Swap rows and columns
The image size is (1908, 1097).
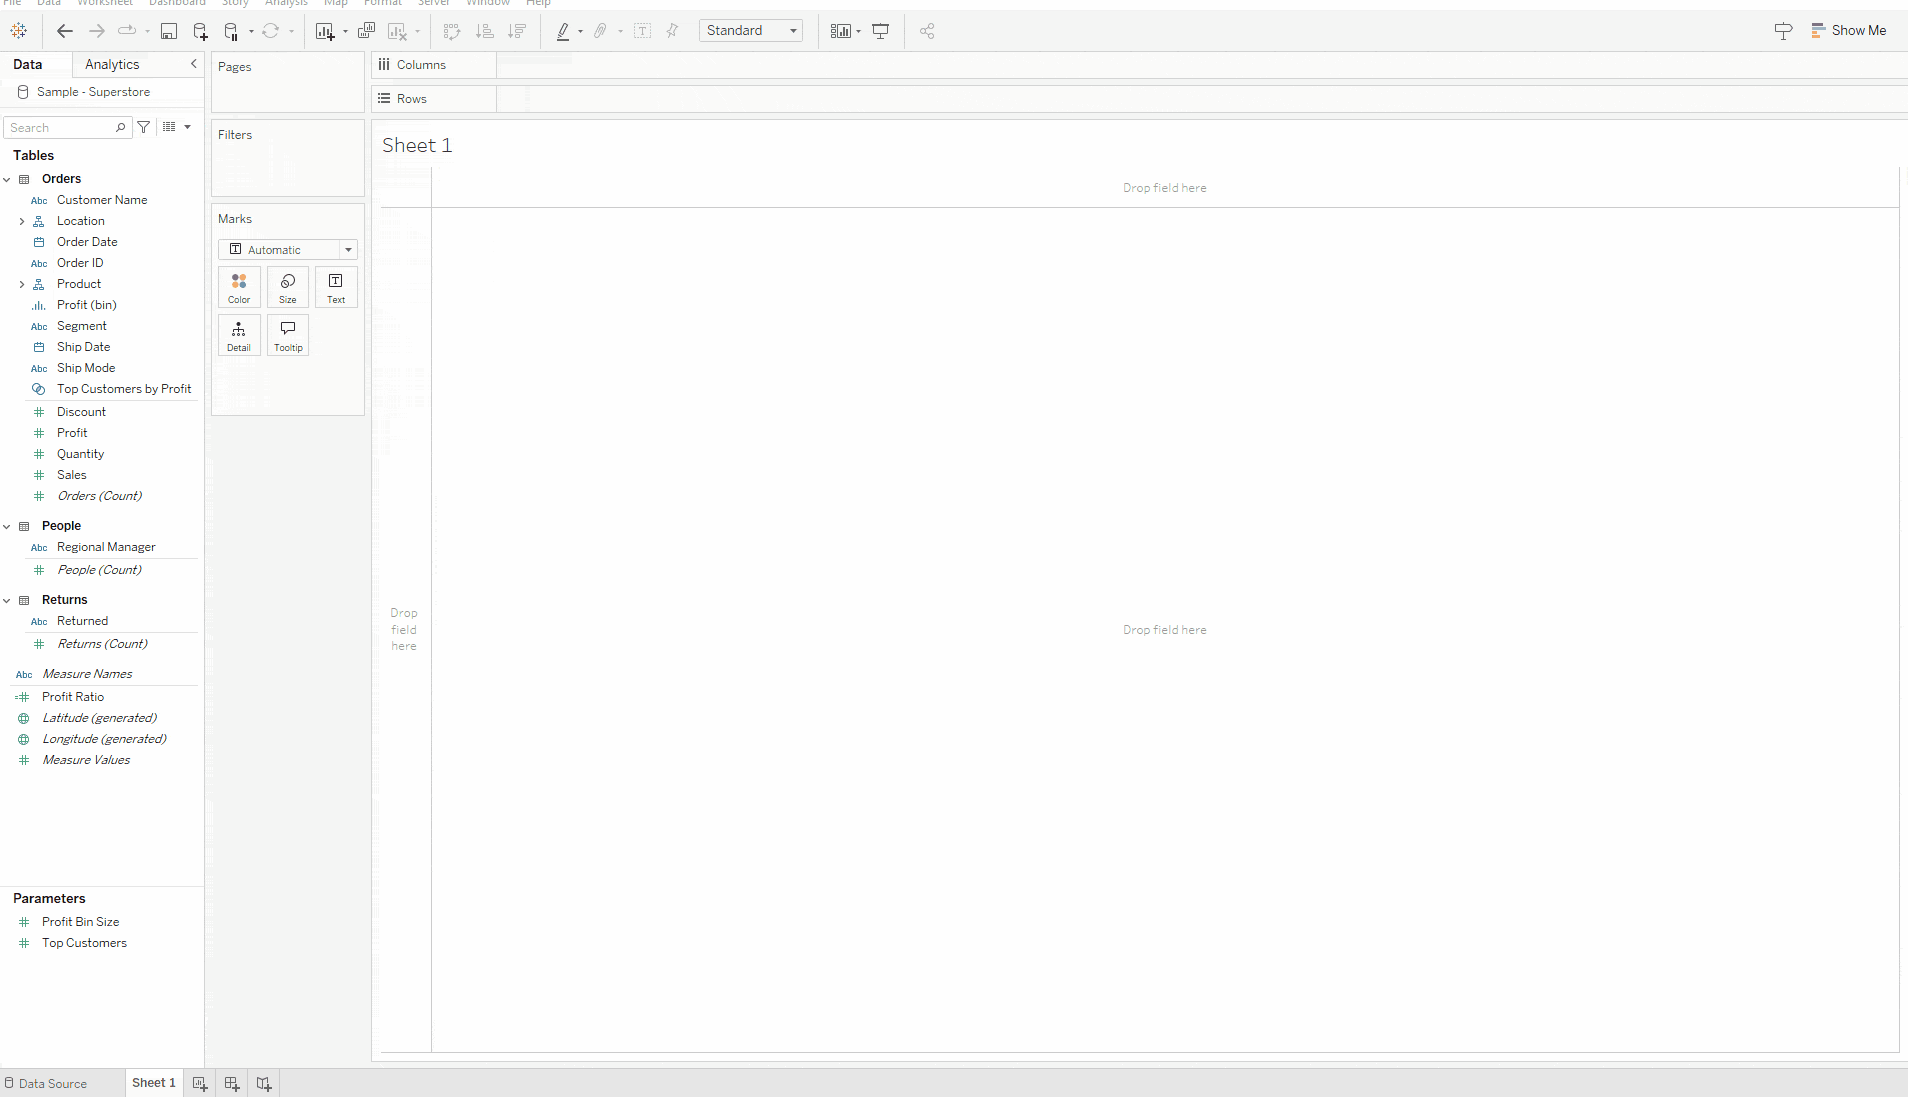(453, 31)
